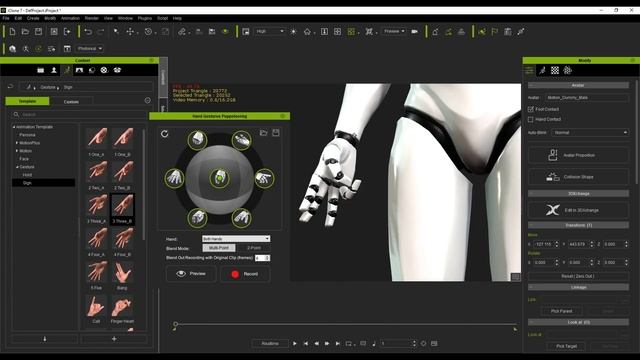
Task: Select the bottom-right hand gesture node
Action: [x=242, y=218]
